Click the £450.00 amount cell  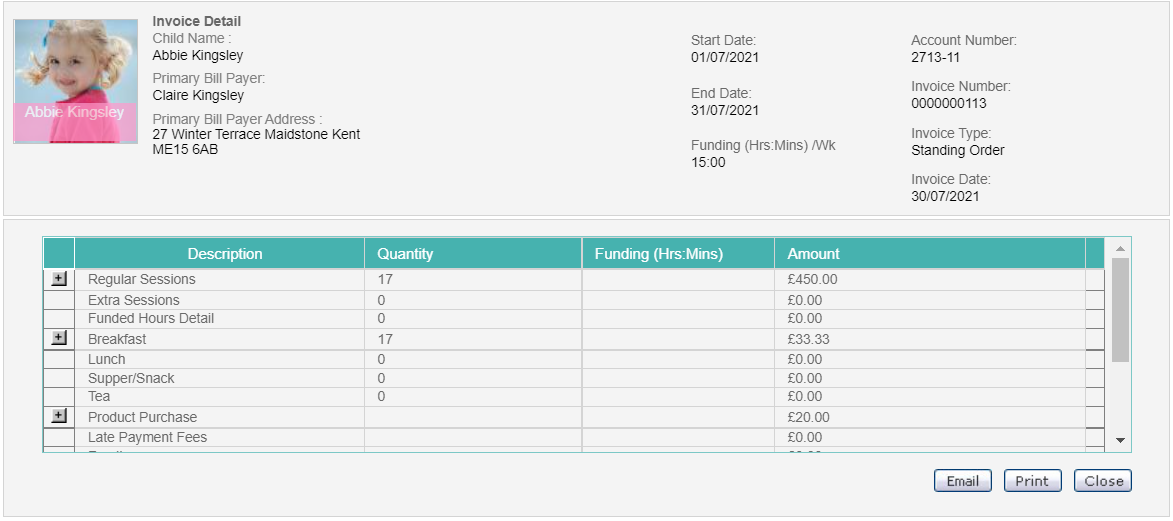[x=930, y=279]
